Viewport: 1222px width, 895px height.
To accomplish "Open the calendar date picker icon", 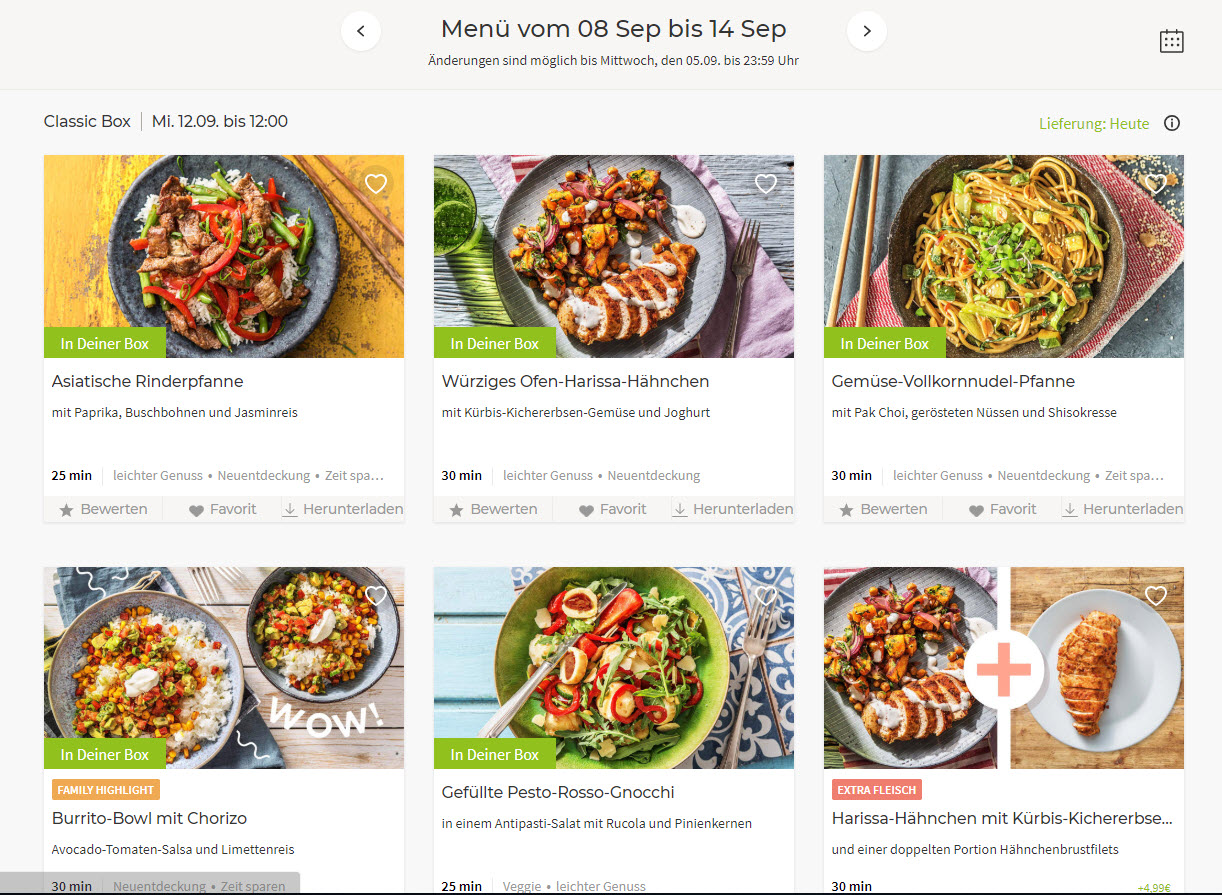I will point(1171,41).
